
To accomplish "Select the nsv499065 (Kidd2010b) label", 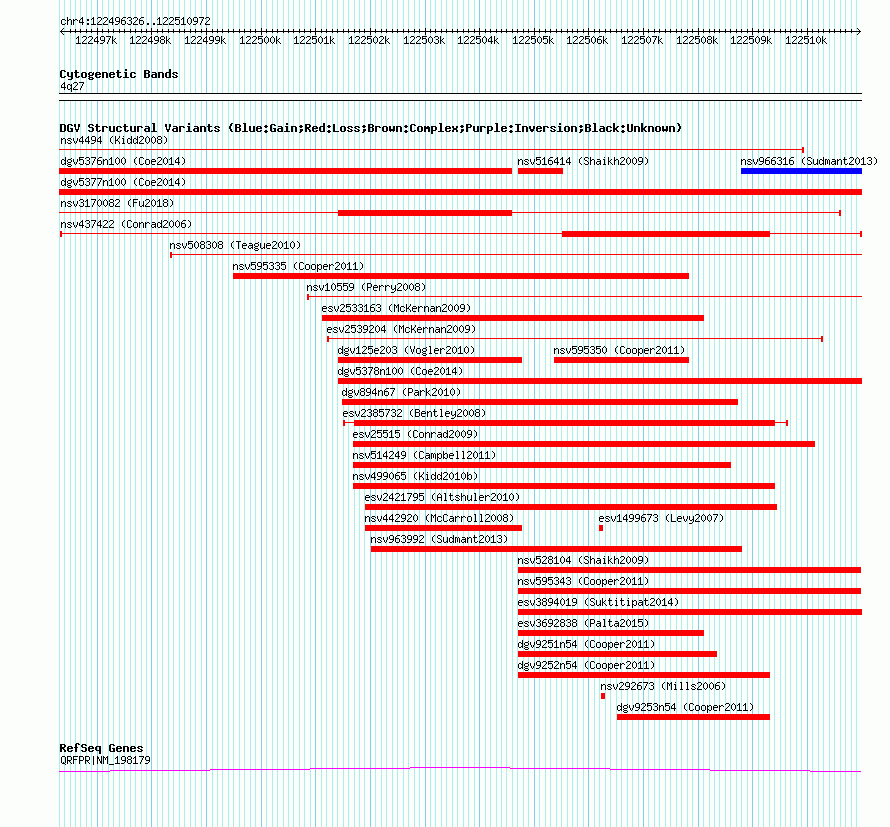I will pos(415,476).
